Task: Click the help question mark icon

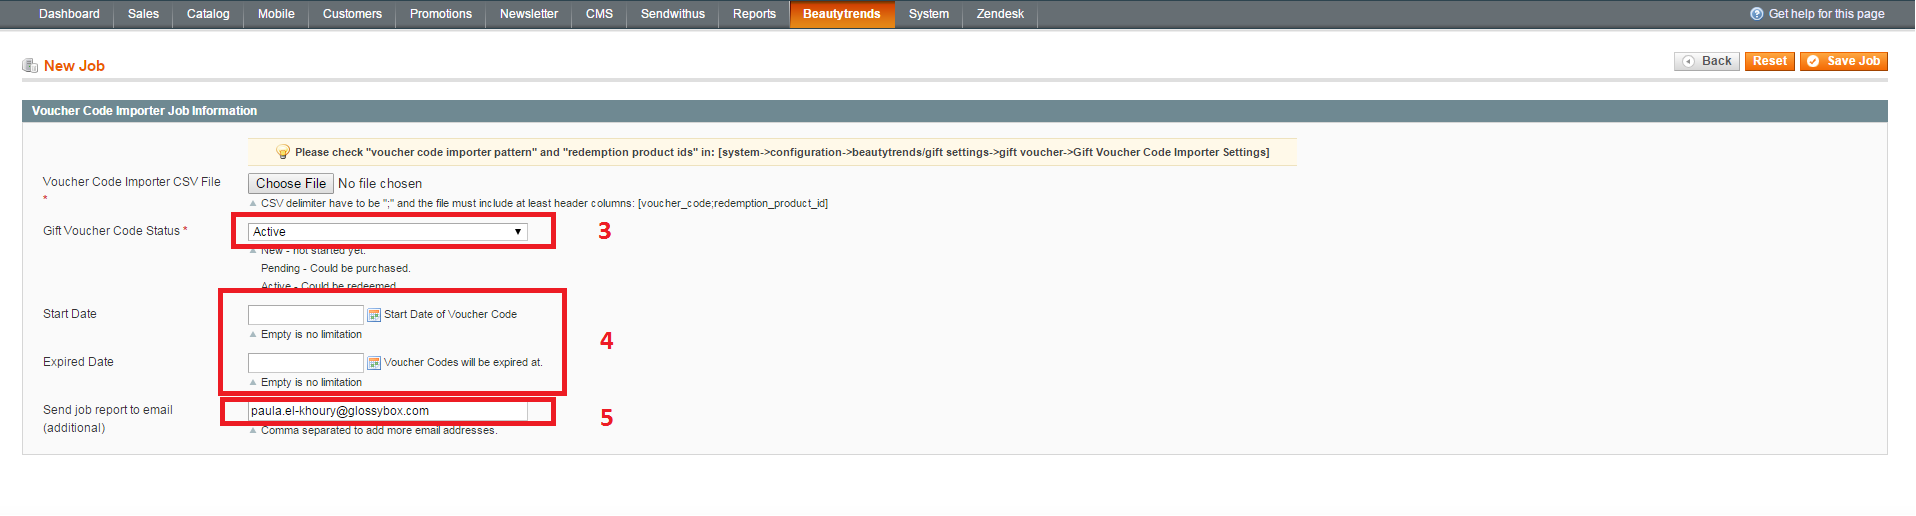Action: pyautogui.click(x=1757, y=14)
